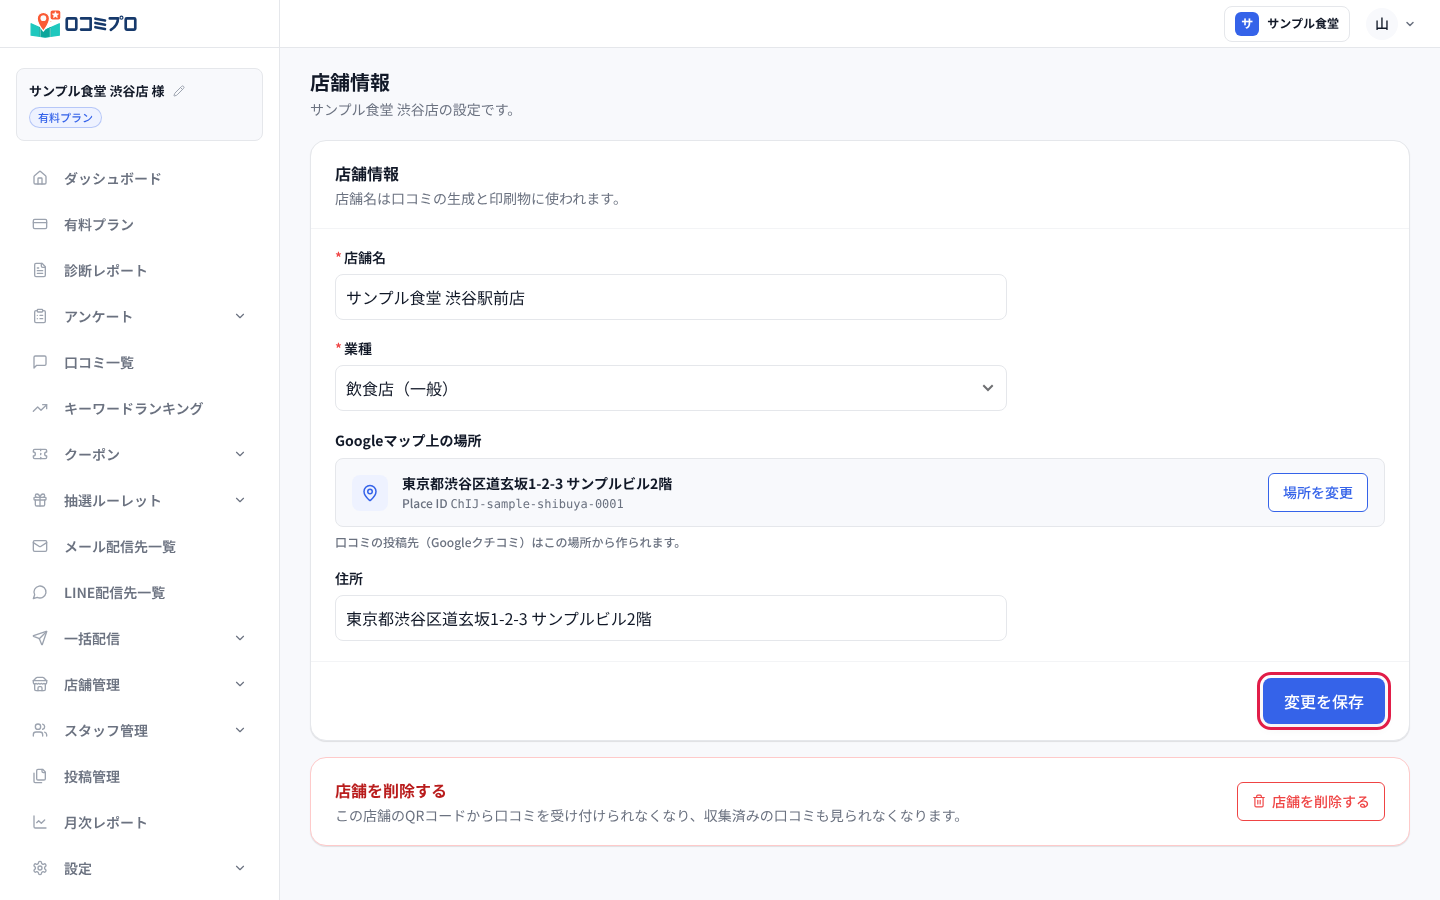Click the ダッシュボード home icon
The image size is (1440, 900).
(40, 178)
